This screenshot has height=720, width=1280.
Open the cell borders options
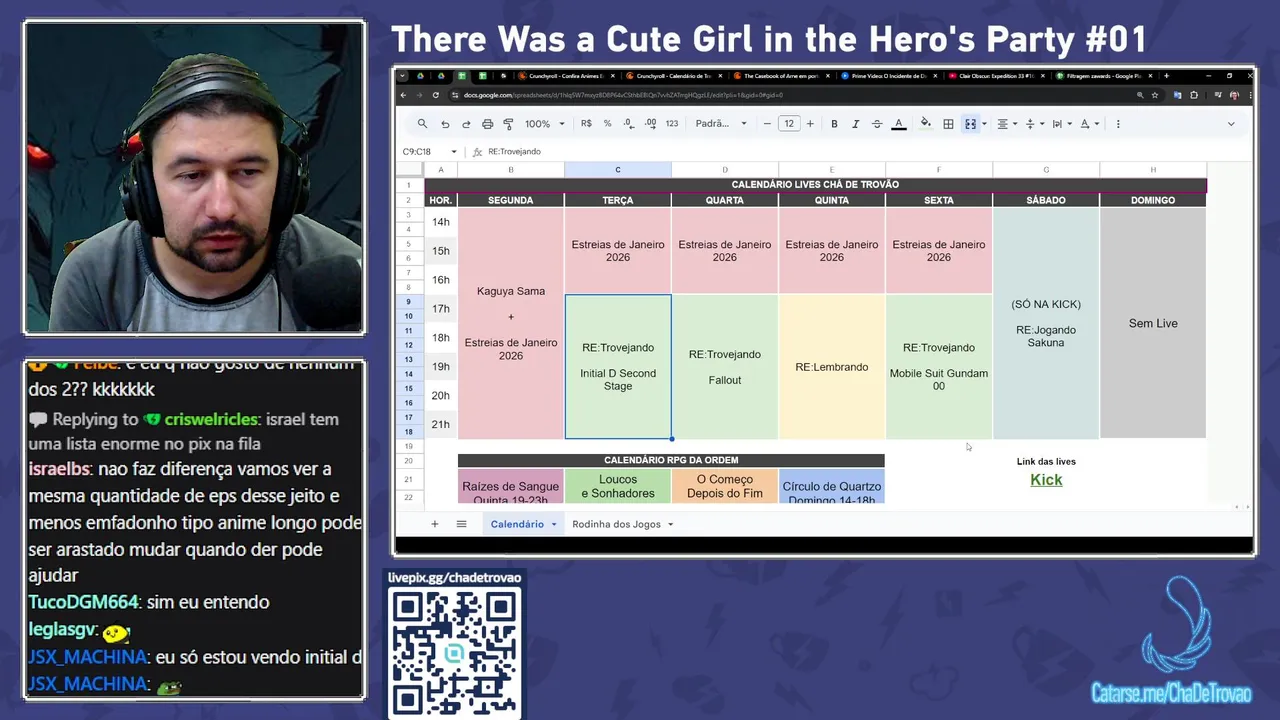click(x=948, y=124)
